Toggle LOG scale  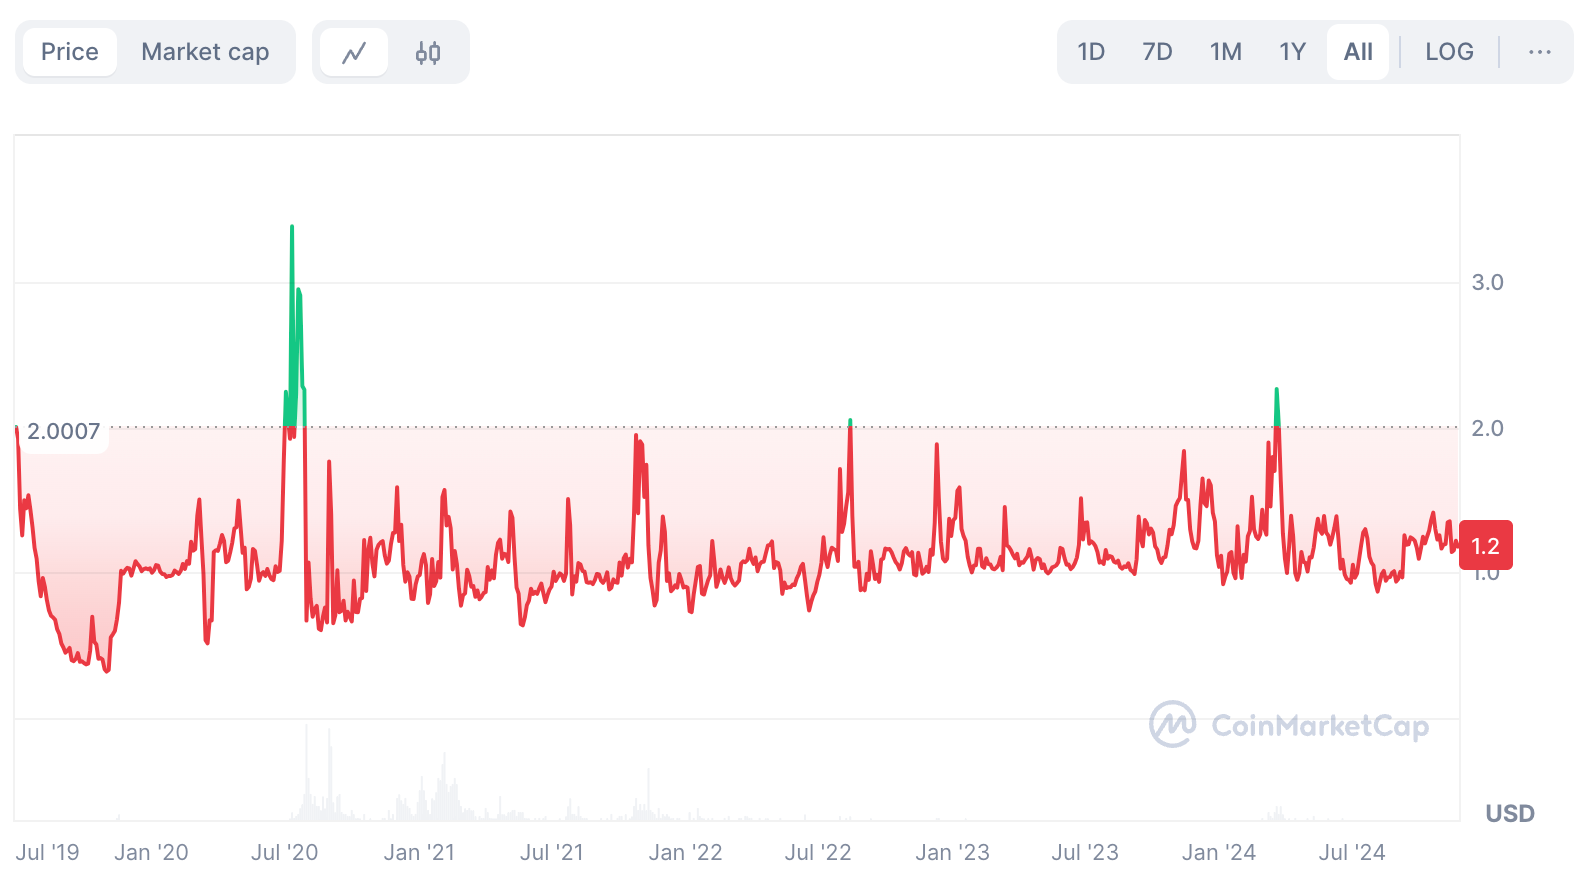point(1449,52)
